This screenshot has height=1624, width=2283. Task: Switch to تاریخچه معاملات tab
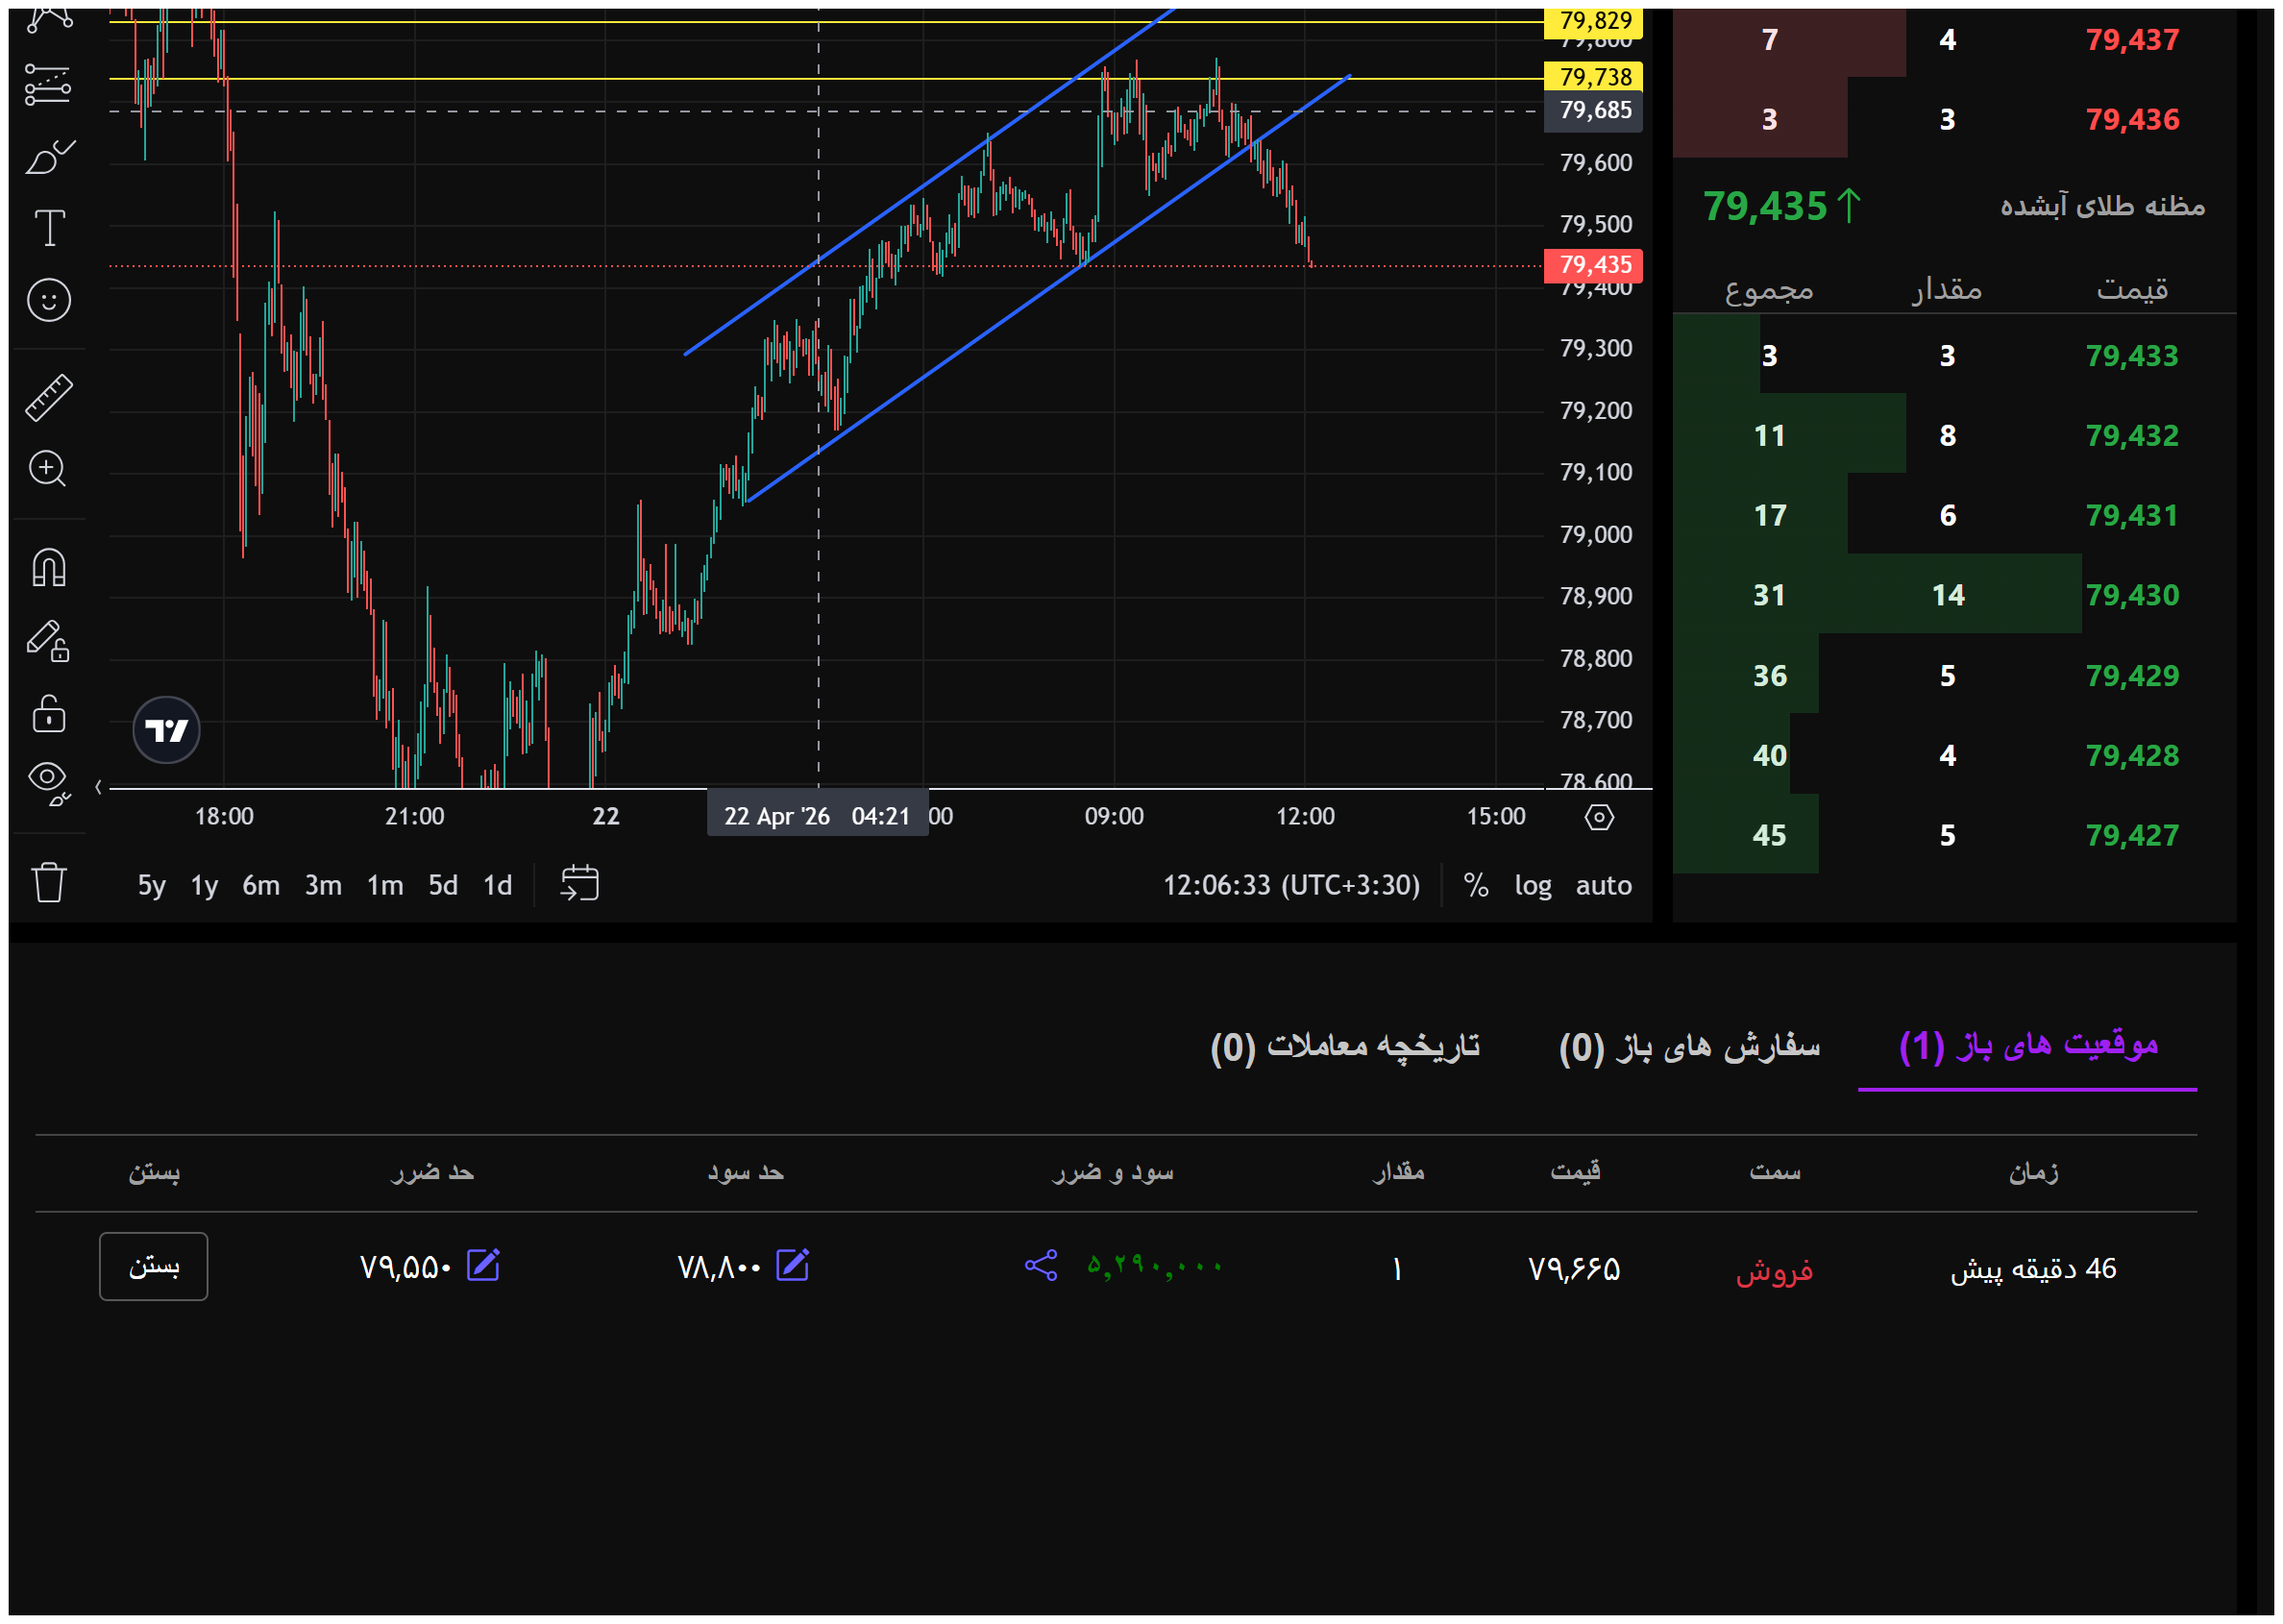coord(1345,1047)
